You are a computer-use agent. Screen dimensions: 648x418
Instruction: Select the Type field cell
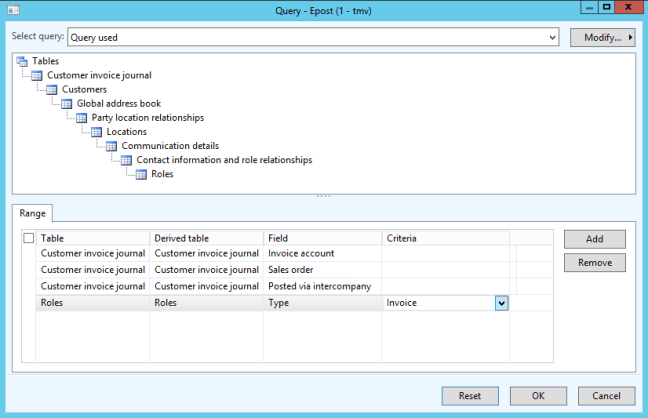[x=322, y=303]
